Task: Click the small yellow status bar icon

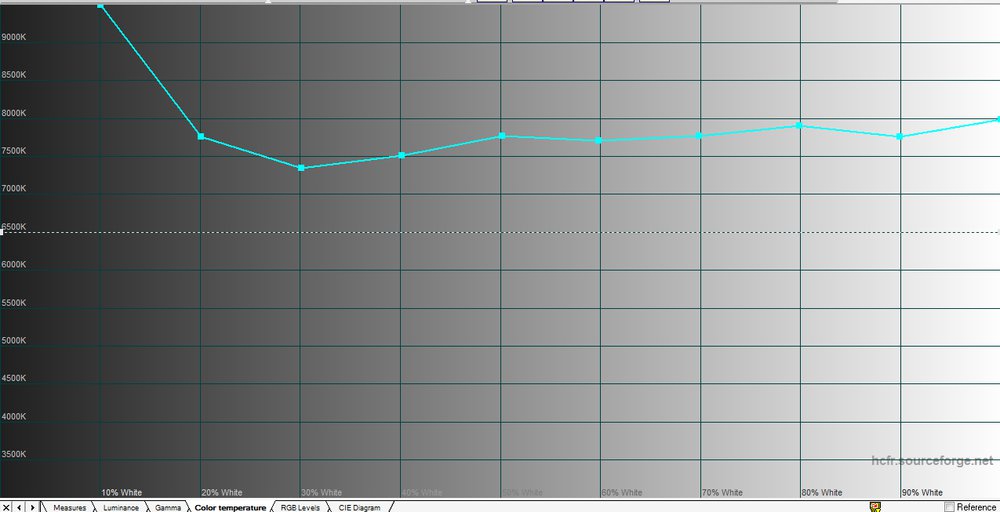Action: (875, 507)
